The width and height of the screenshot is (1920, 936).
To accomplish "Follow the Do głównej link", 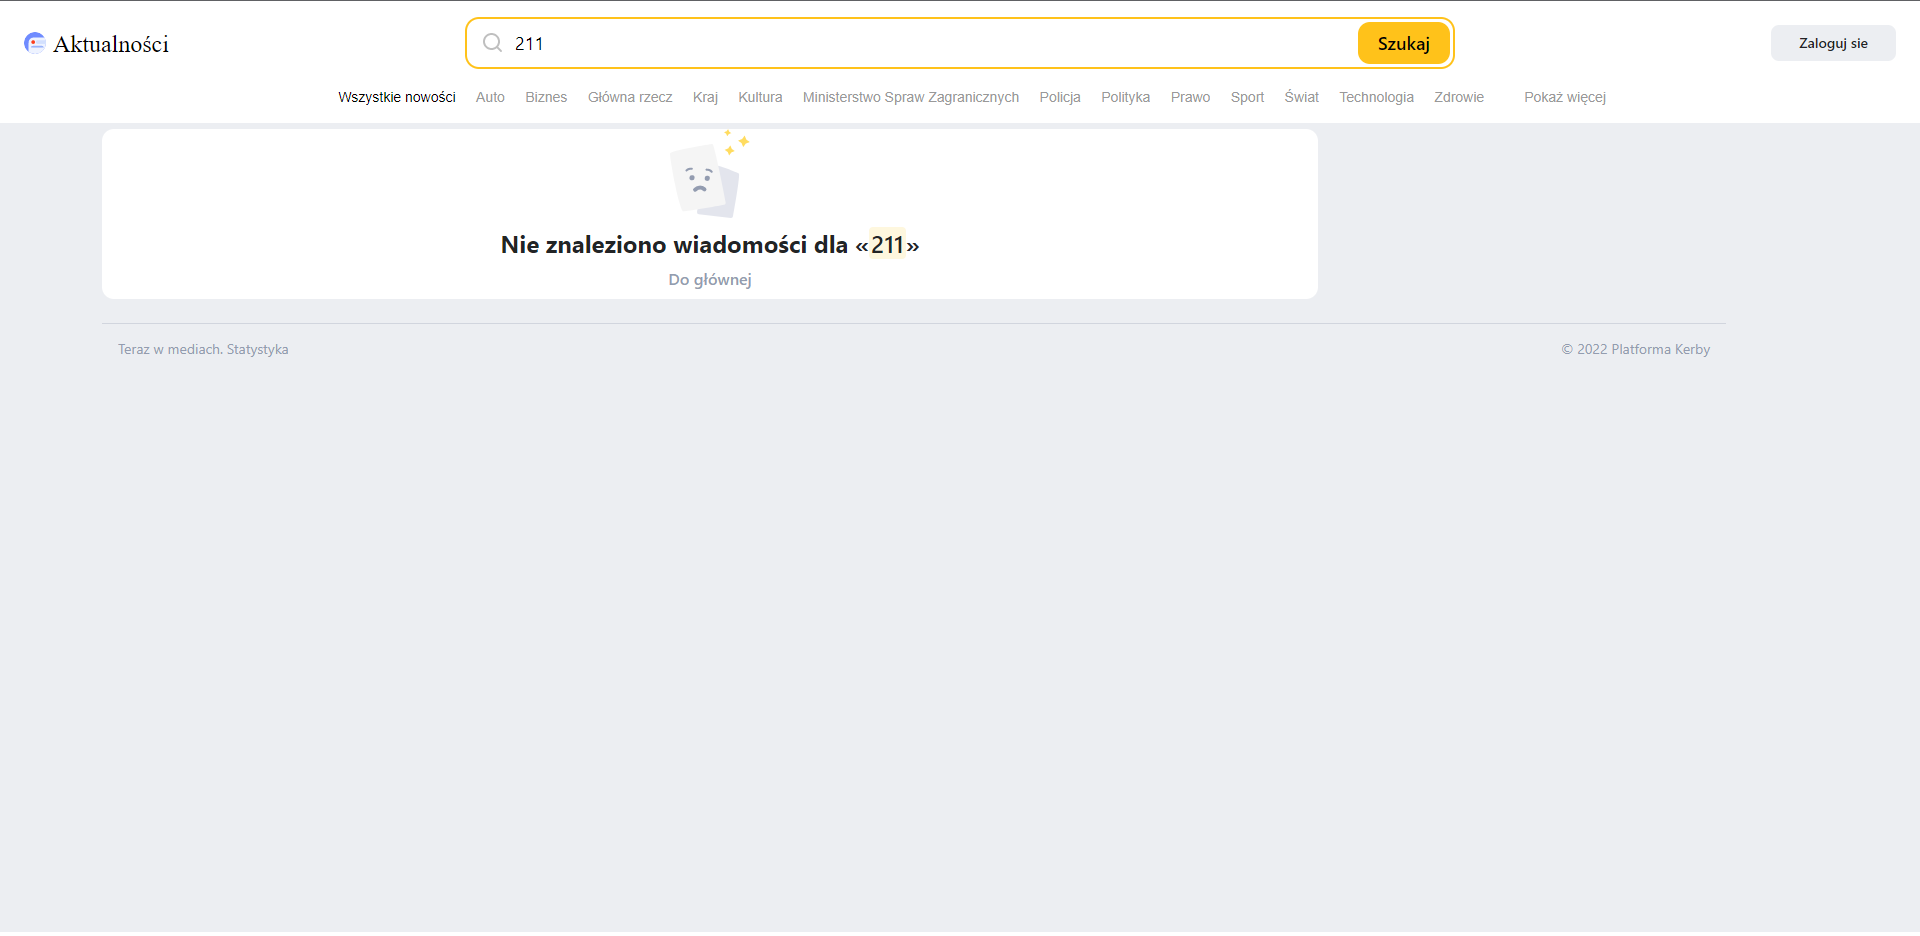I will (710, 280).
